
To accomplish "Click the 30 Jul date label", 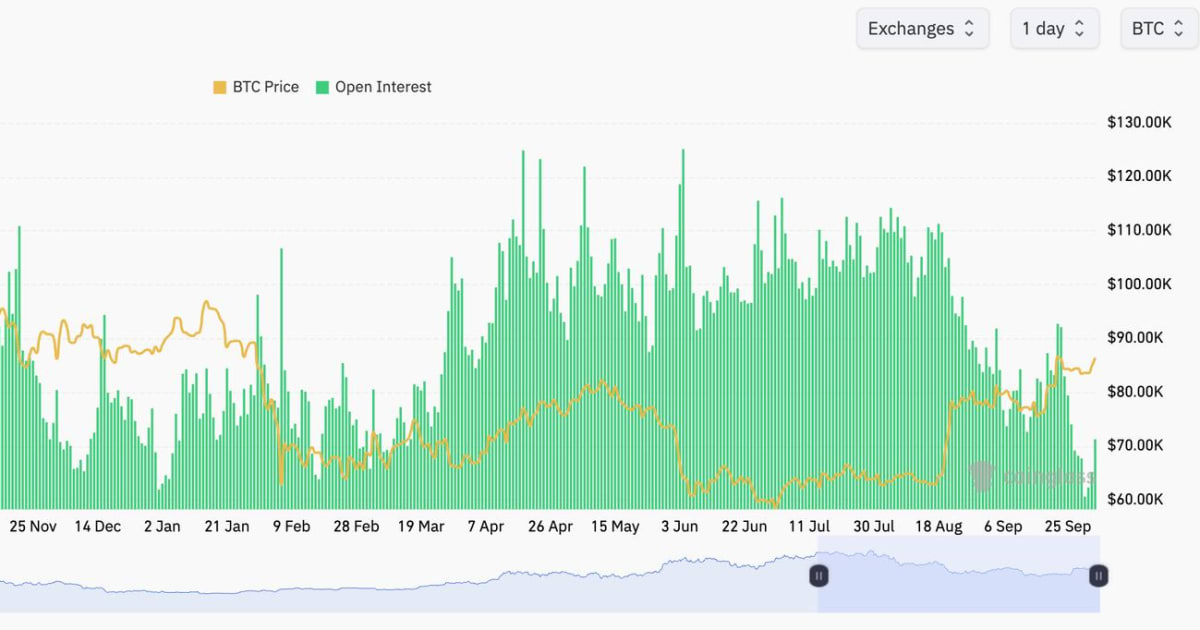I will click(x=873, y=526).
